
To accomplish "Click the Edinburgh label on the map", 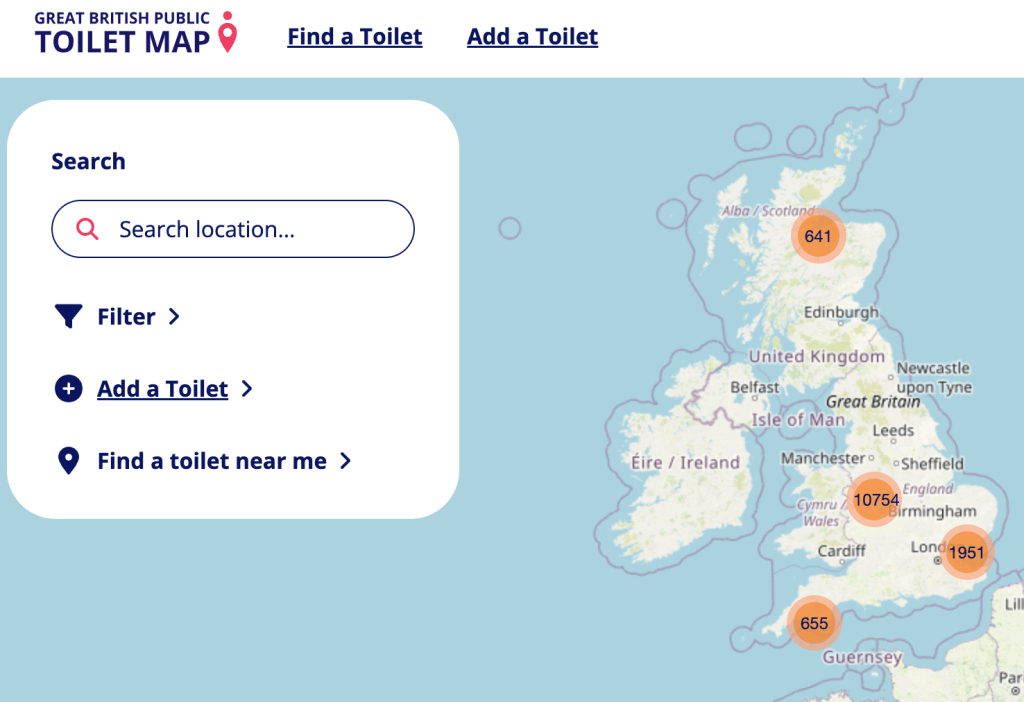I will coord(841,312).
